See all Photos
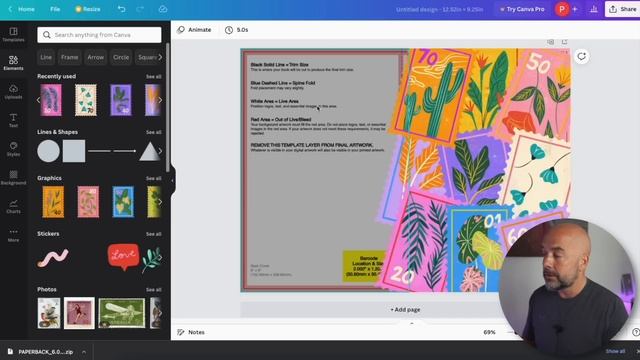This screenshot has height=360, width=640. [153, 289]
